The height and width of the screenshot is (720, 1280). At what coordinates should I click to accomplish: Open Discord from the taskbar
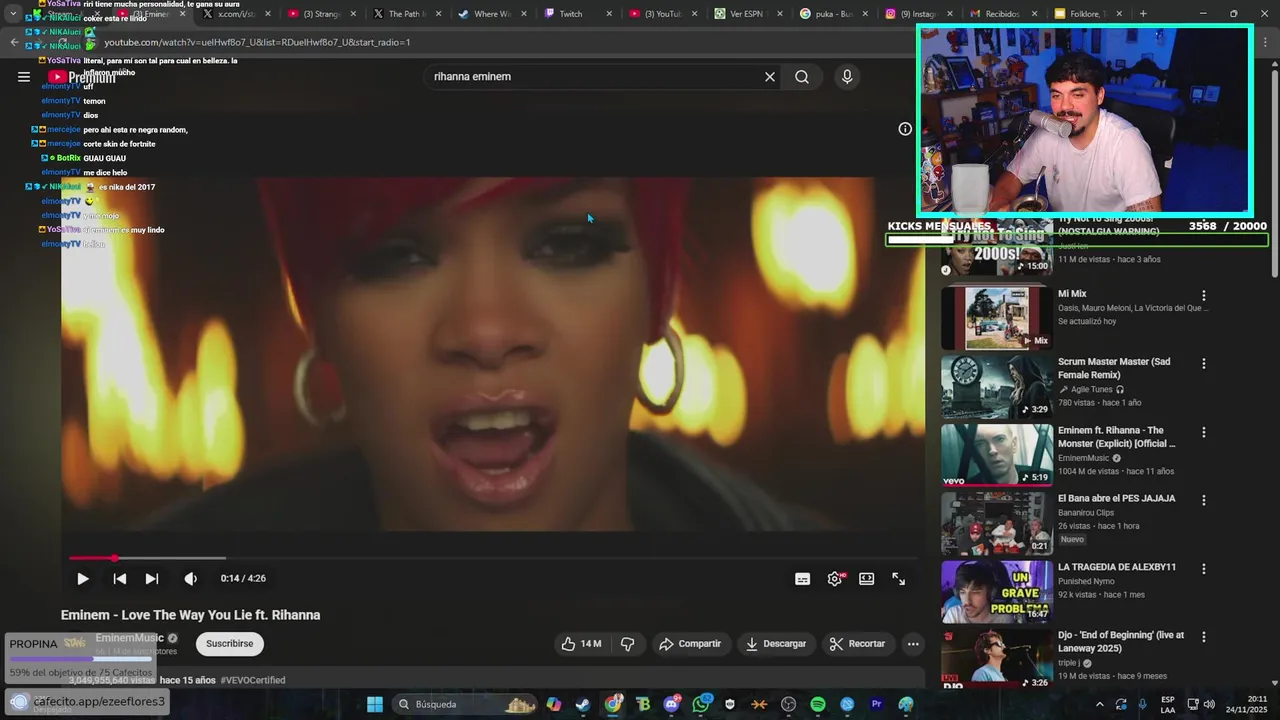671,704
